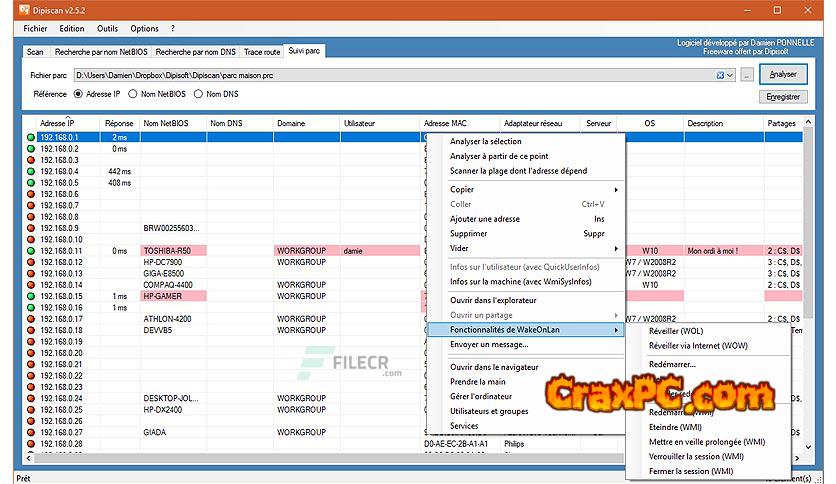The width and height of the screenshot is (836, 484).
Task: Click the browse (...) button beside the file path
Action: [747, 75]
